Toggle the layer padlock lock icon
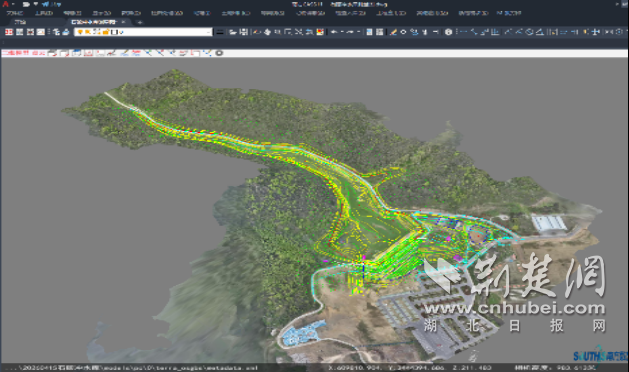 [106, 32]
